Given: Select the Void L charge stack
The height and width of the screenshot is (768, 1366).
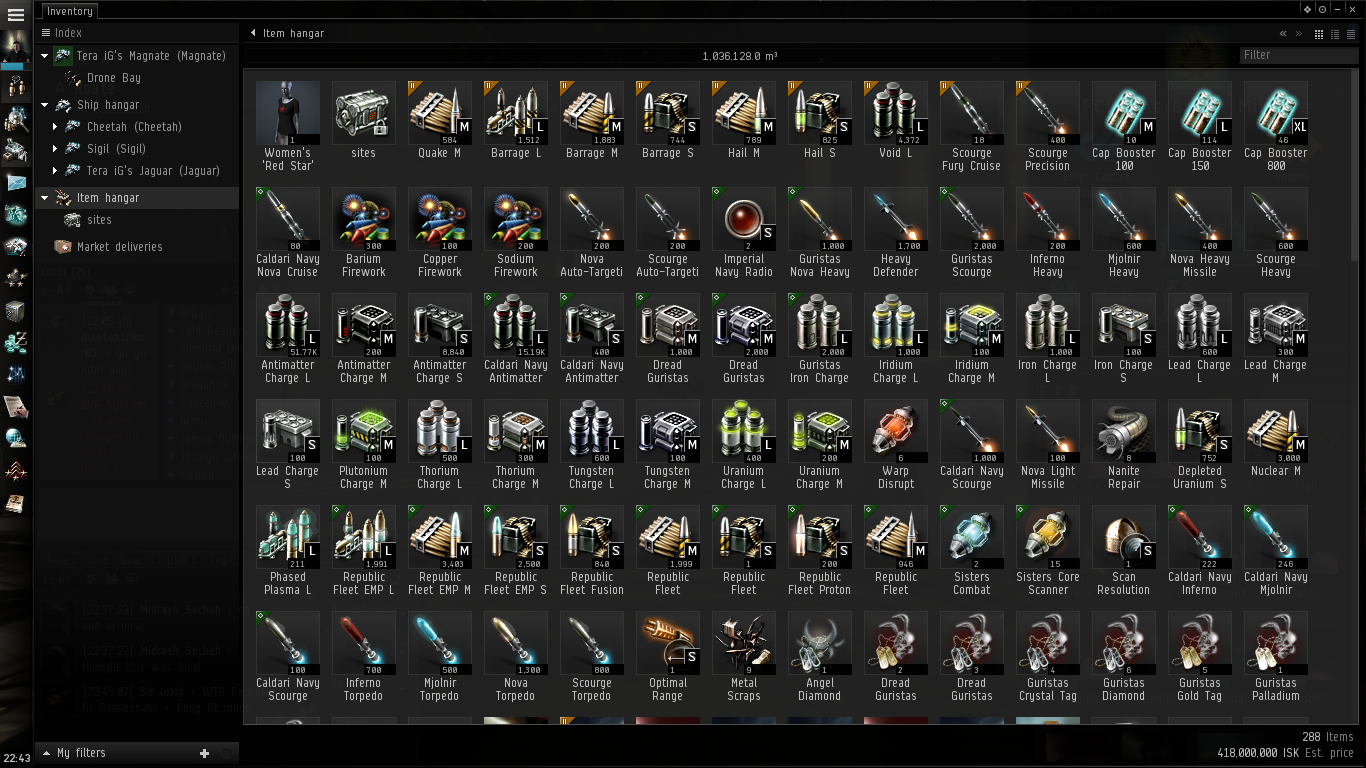Looking at the screenshot, I should [896, 120].
